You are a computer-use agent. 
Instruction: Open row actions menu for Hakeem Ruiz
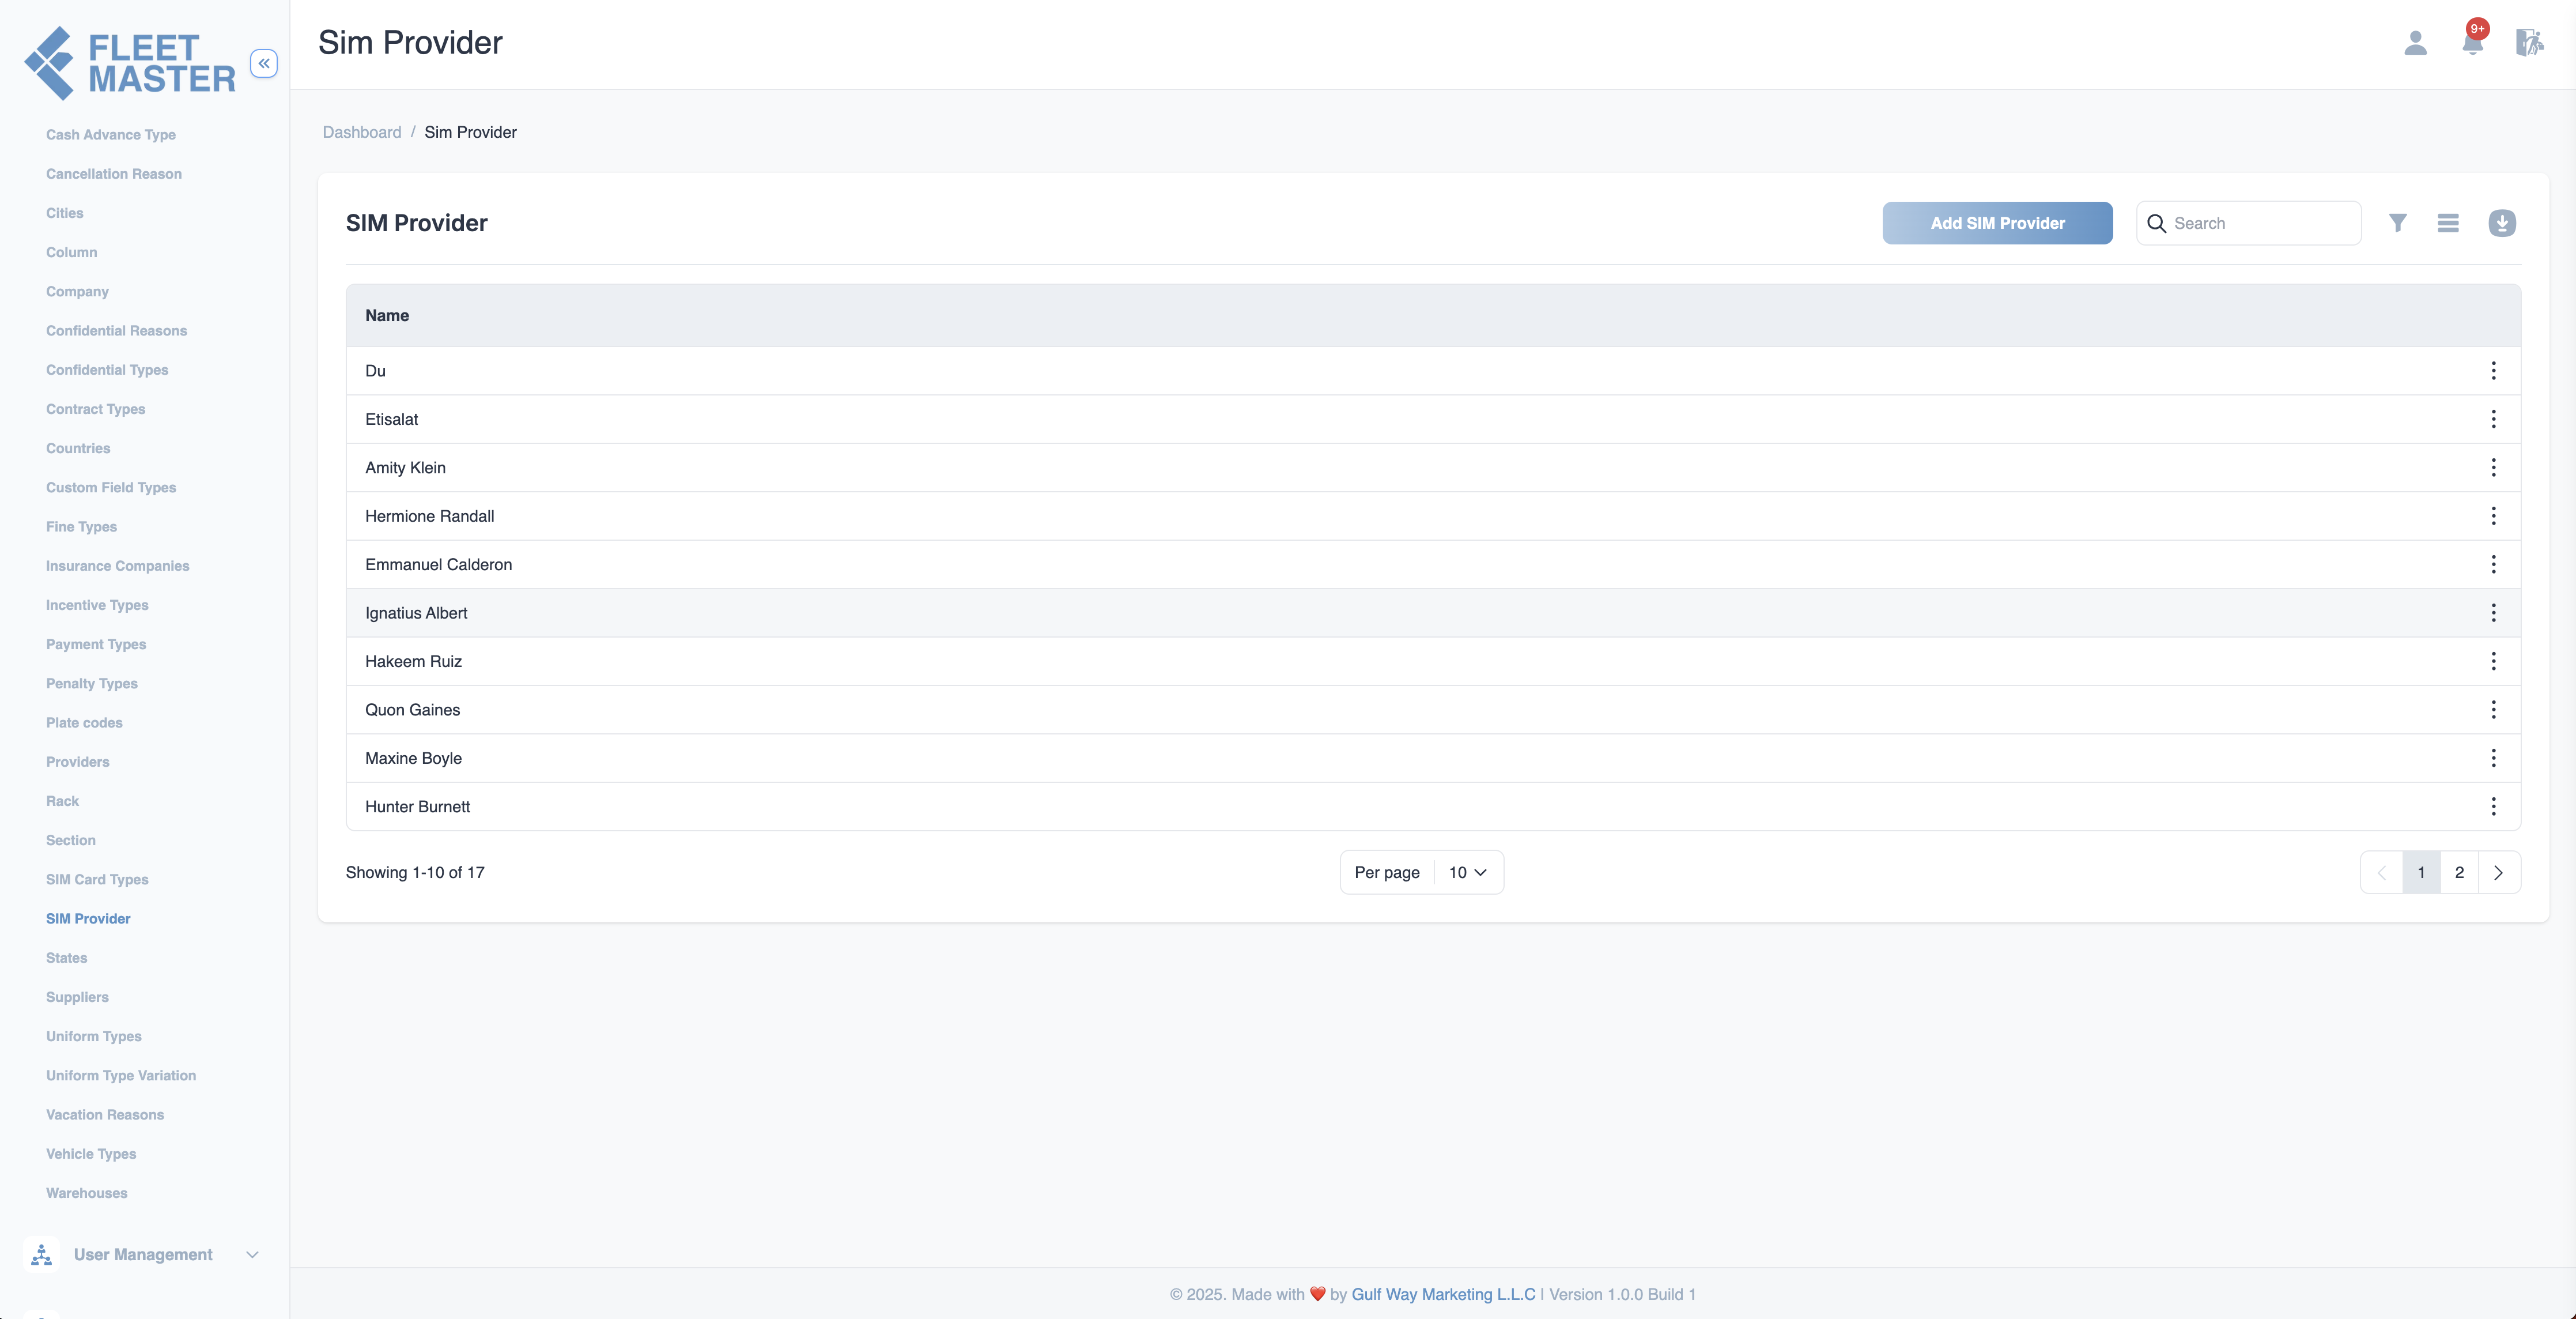click(2493, 661)
